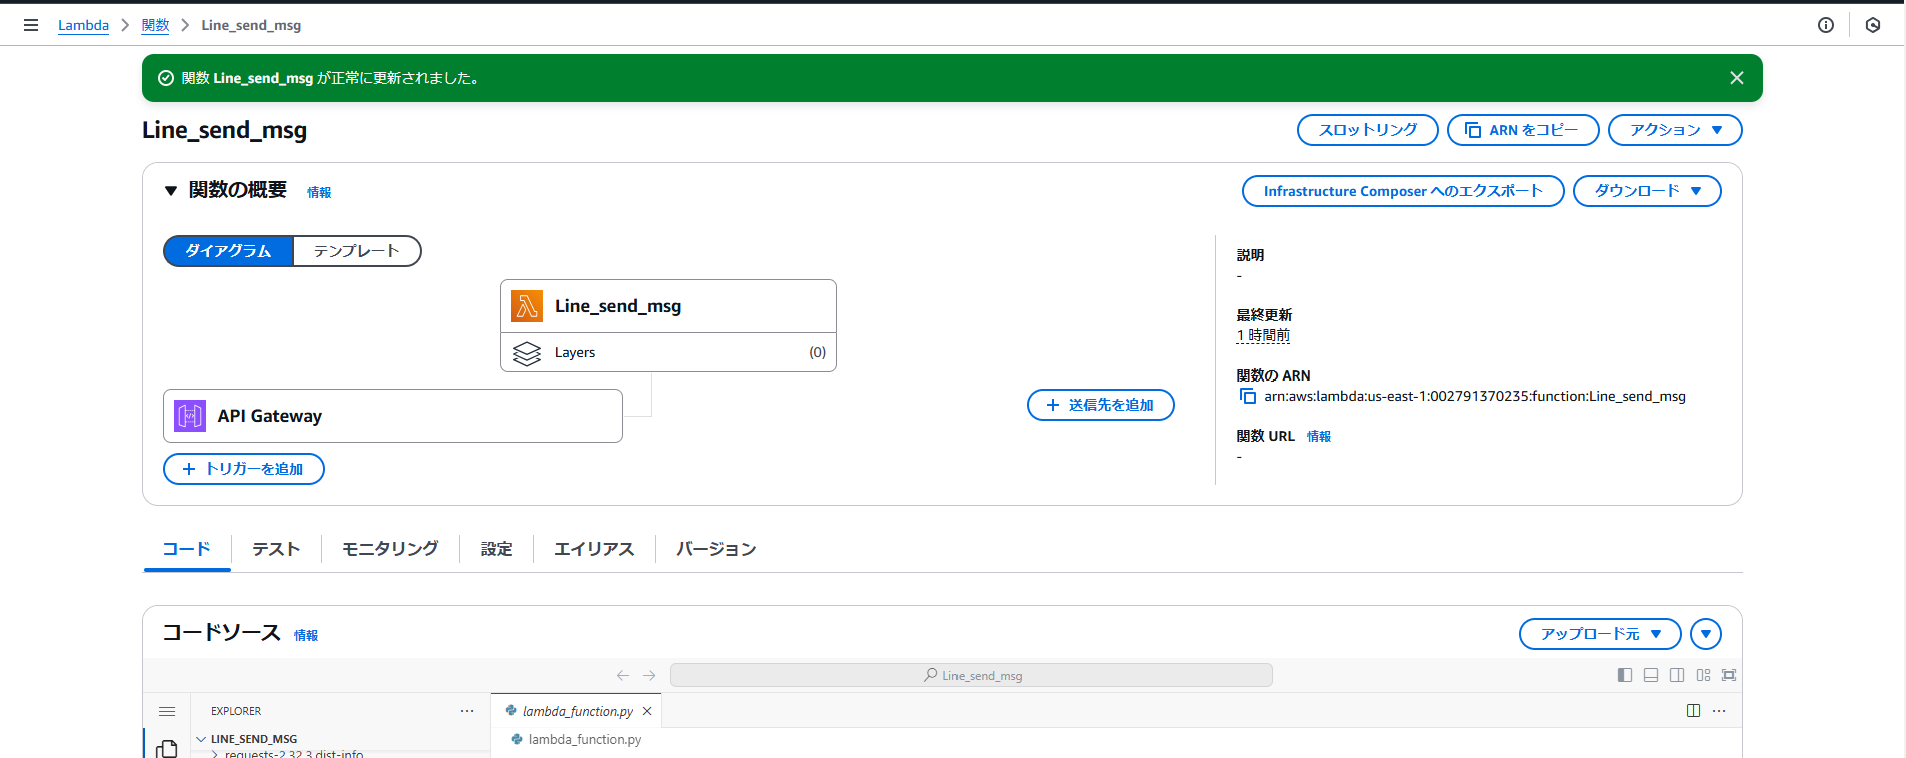Click the Line_send_msg editor search field

[971, 675]
